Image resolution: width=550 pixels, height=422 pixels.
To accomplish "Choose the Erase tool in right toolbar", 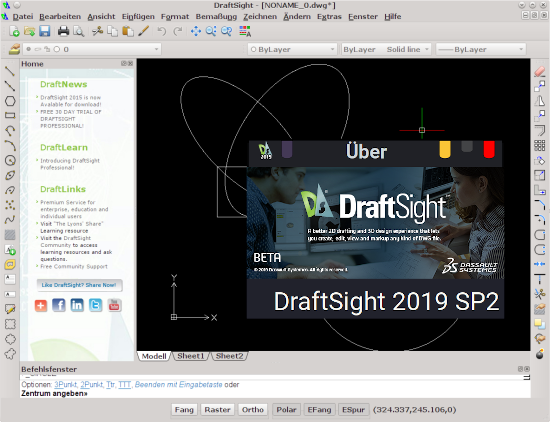I will [x=540, y=71].
